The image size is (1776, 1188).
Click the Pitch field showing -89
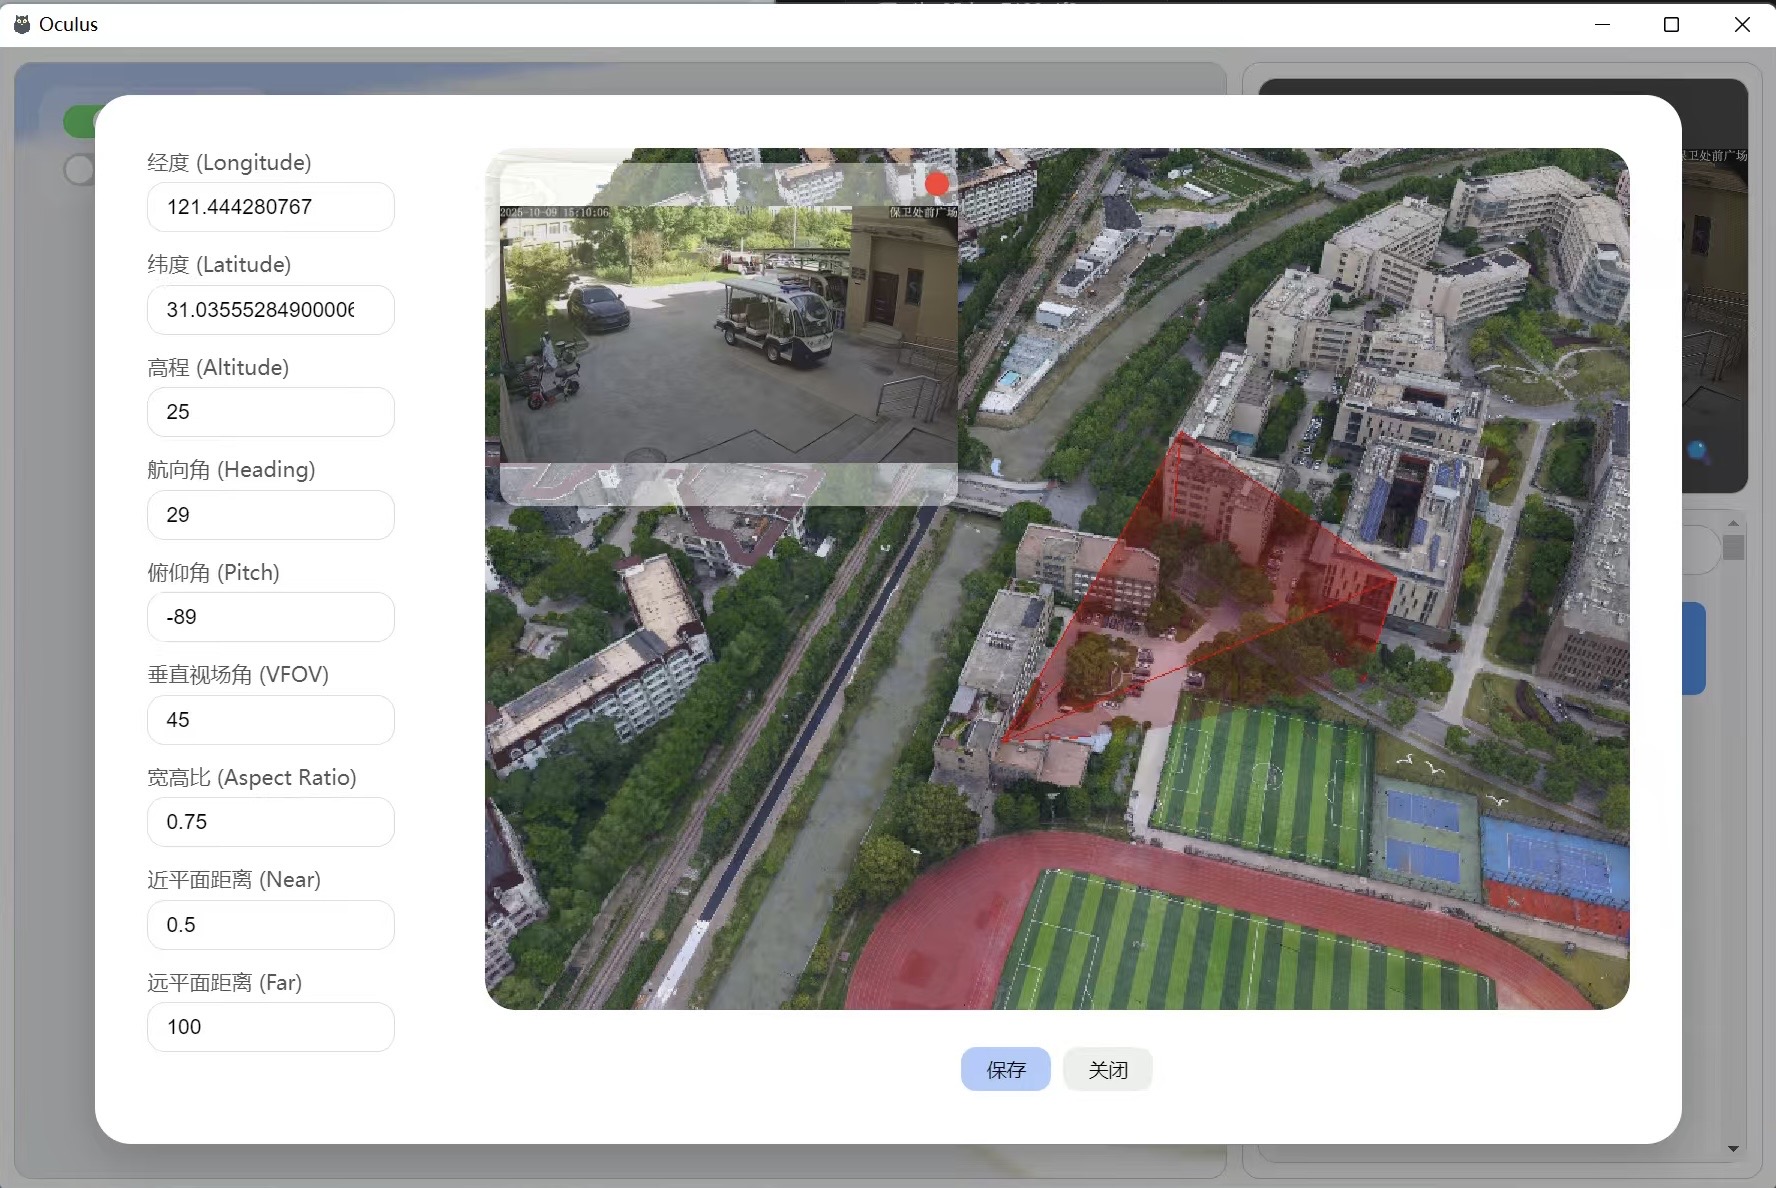pos(270,617)
